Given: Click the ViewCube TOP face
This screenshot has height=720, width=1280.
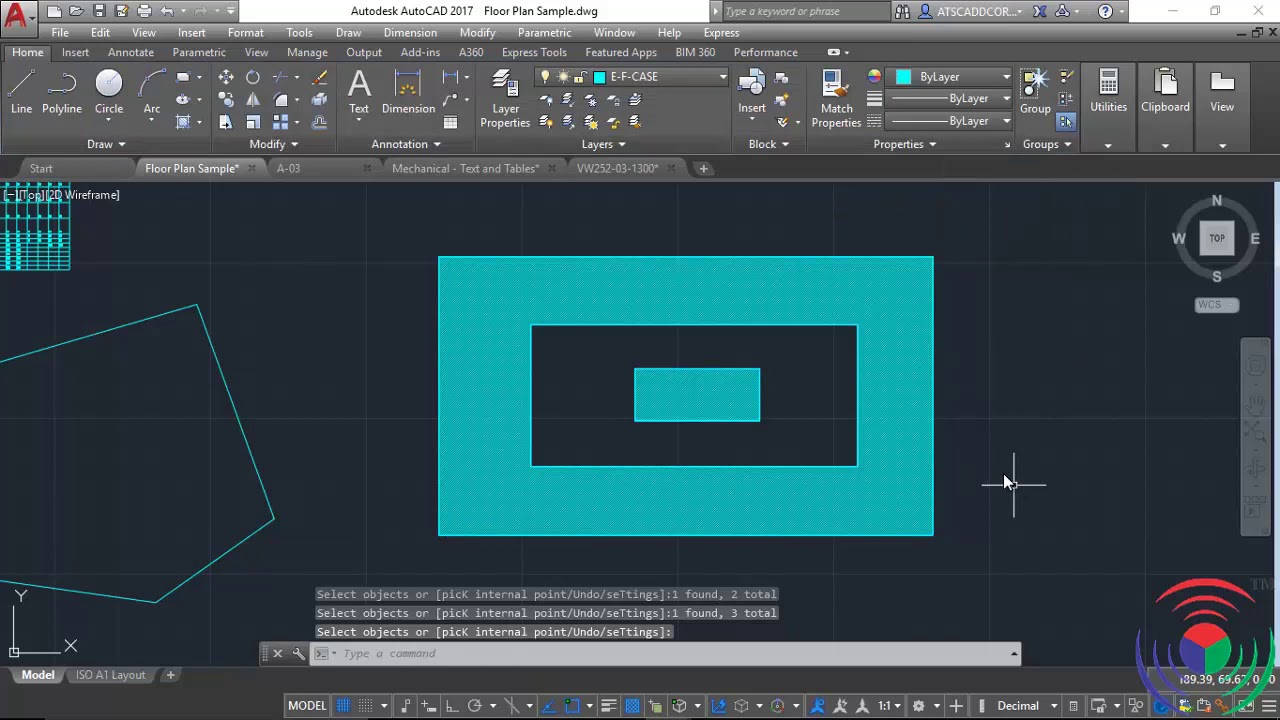Looking at the screenshot, I should click(1217, 238).
